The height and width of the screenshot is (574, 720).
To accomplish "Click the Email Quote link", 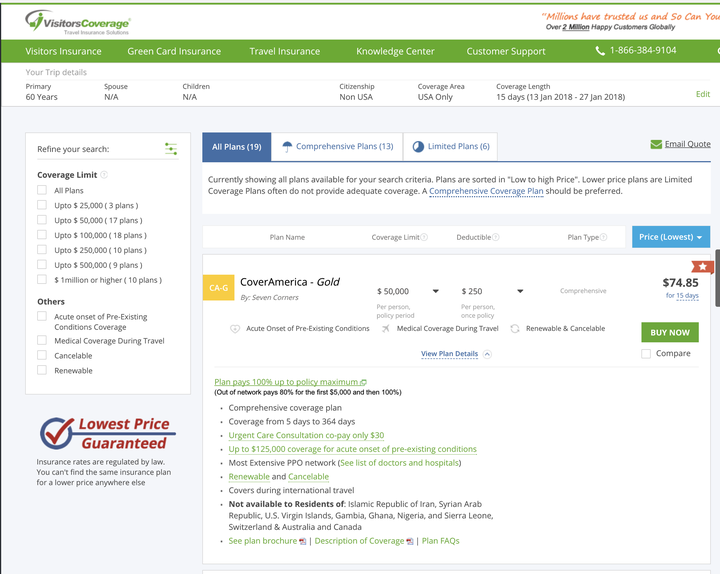I will [x=687, y=144].
